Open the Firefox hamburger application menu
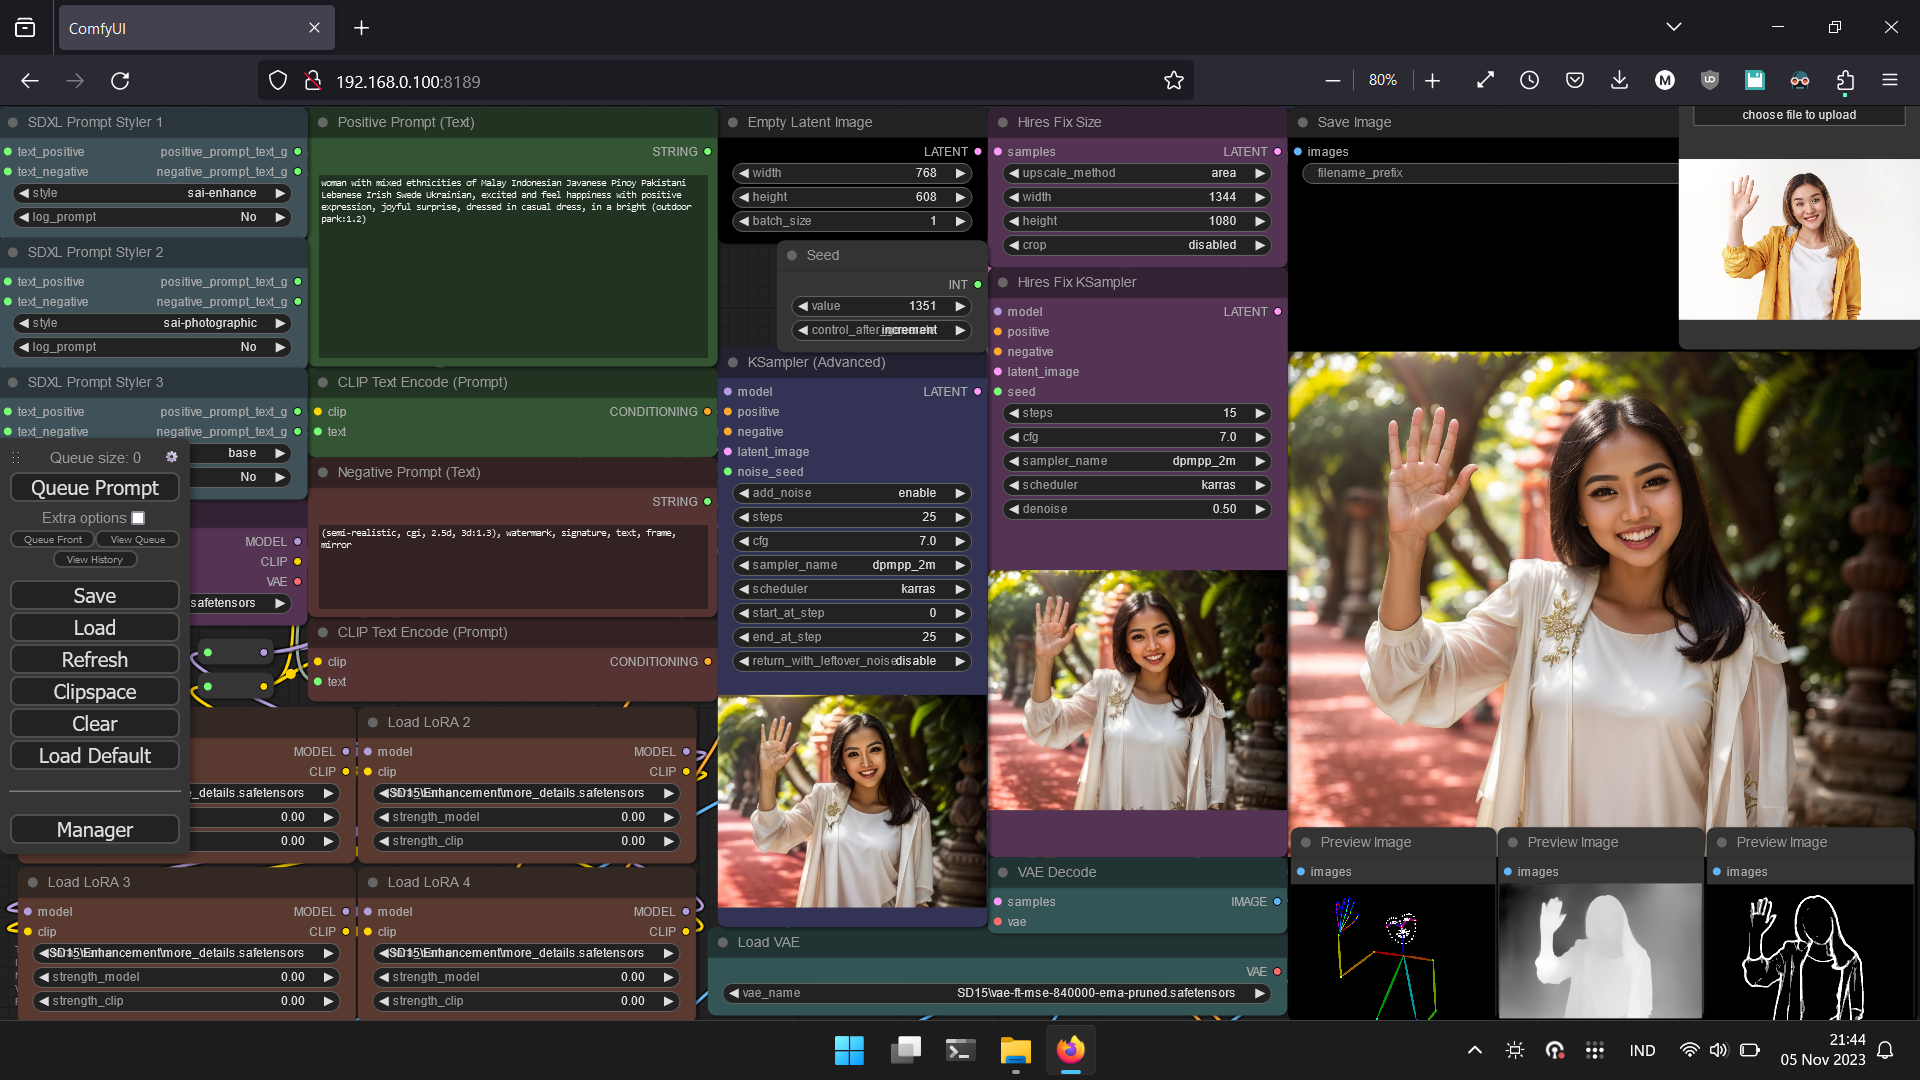1920x1080 pixels. tap(1890, 80)
